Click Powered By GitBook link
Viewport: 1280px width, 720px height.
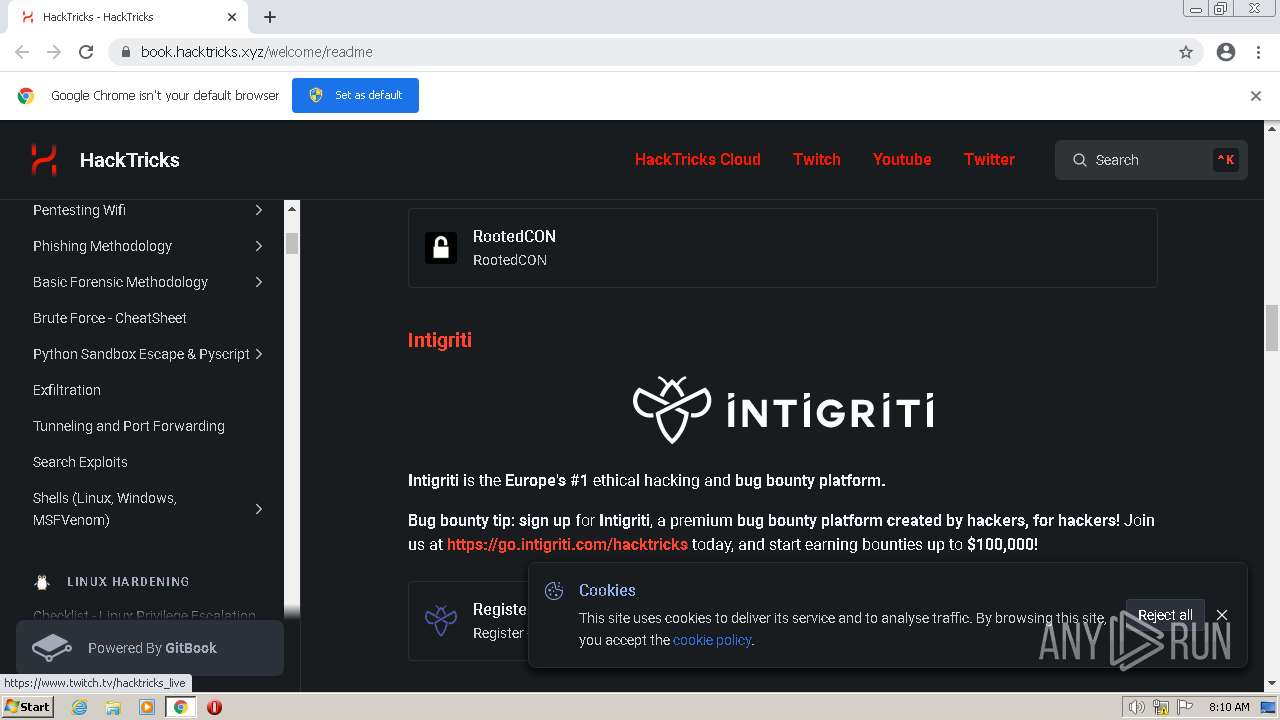tap(150, 648)
